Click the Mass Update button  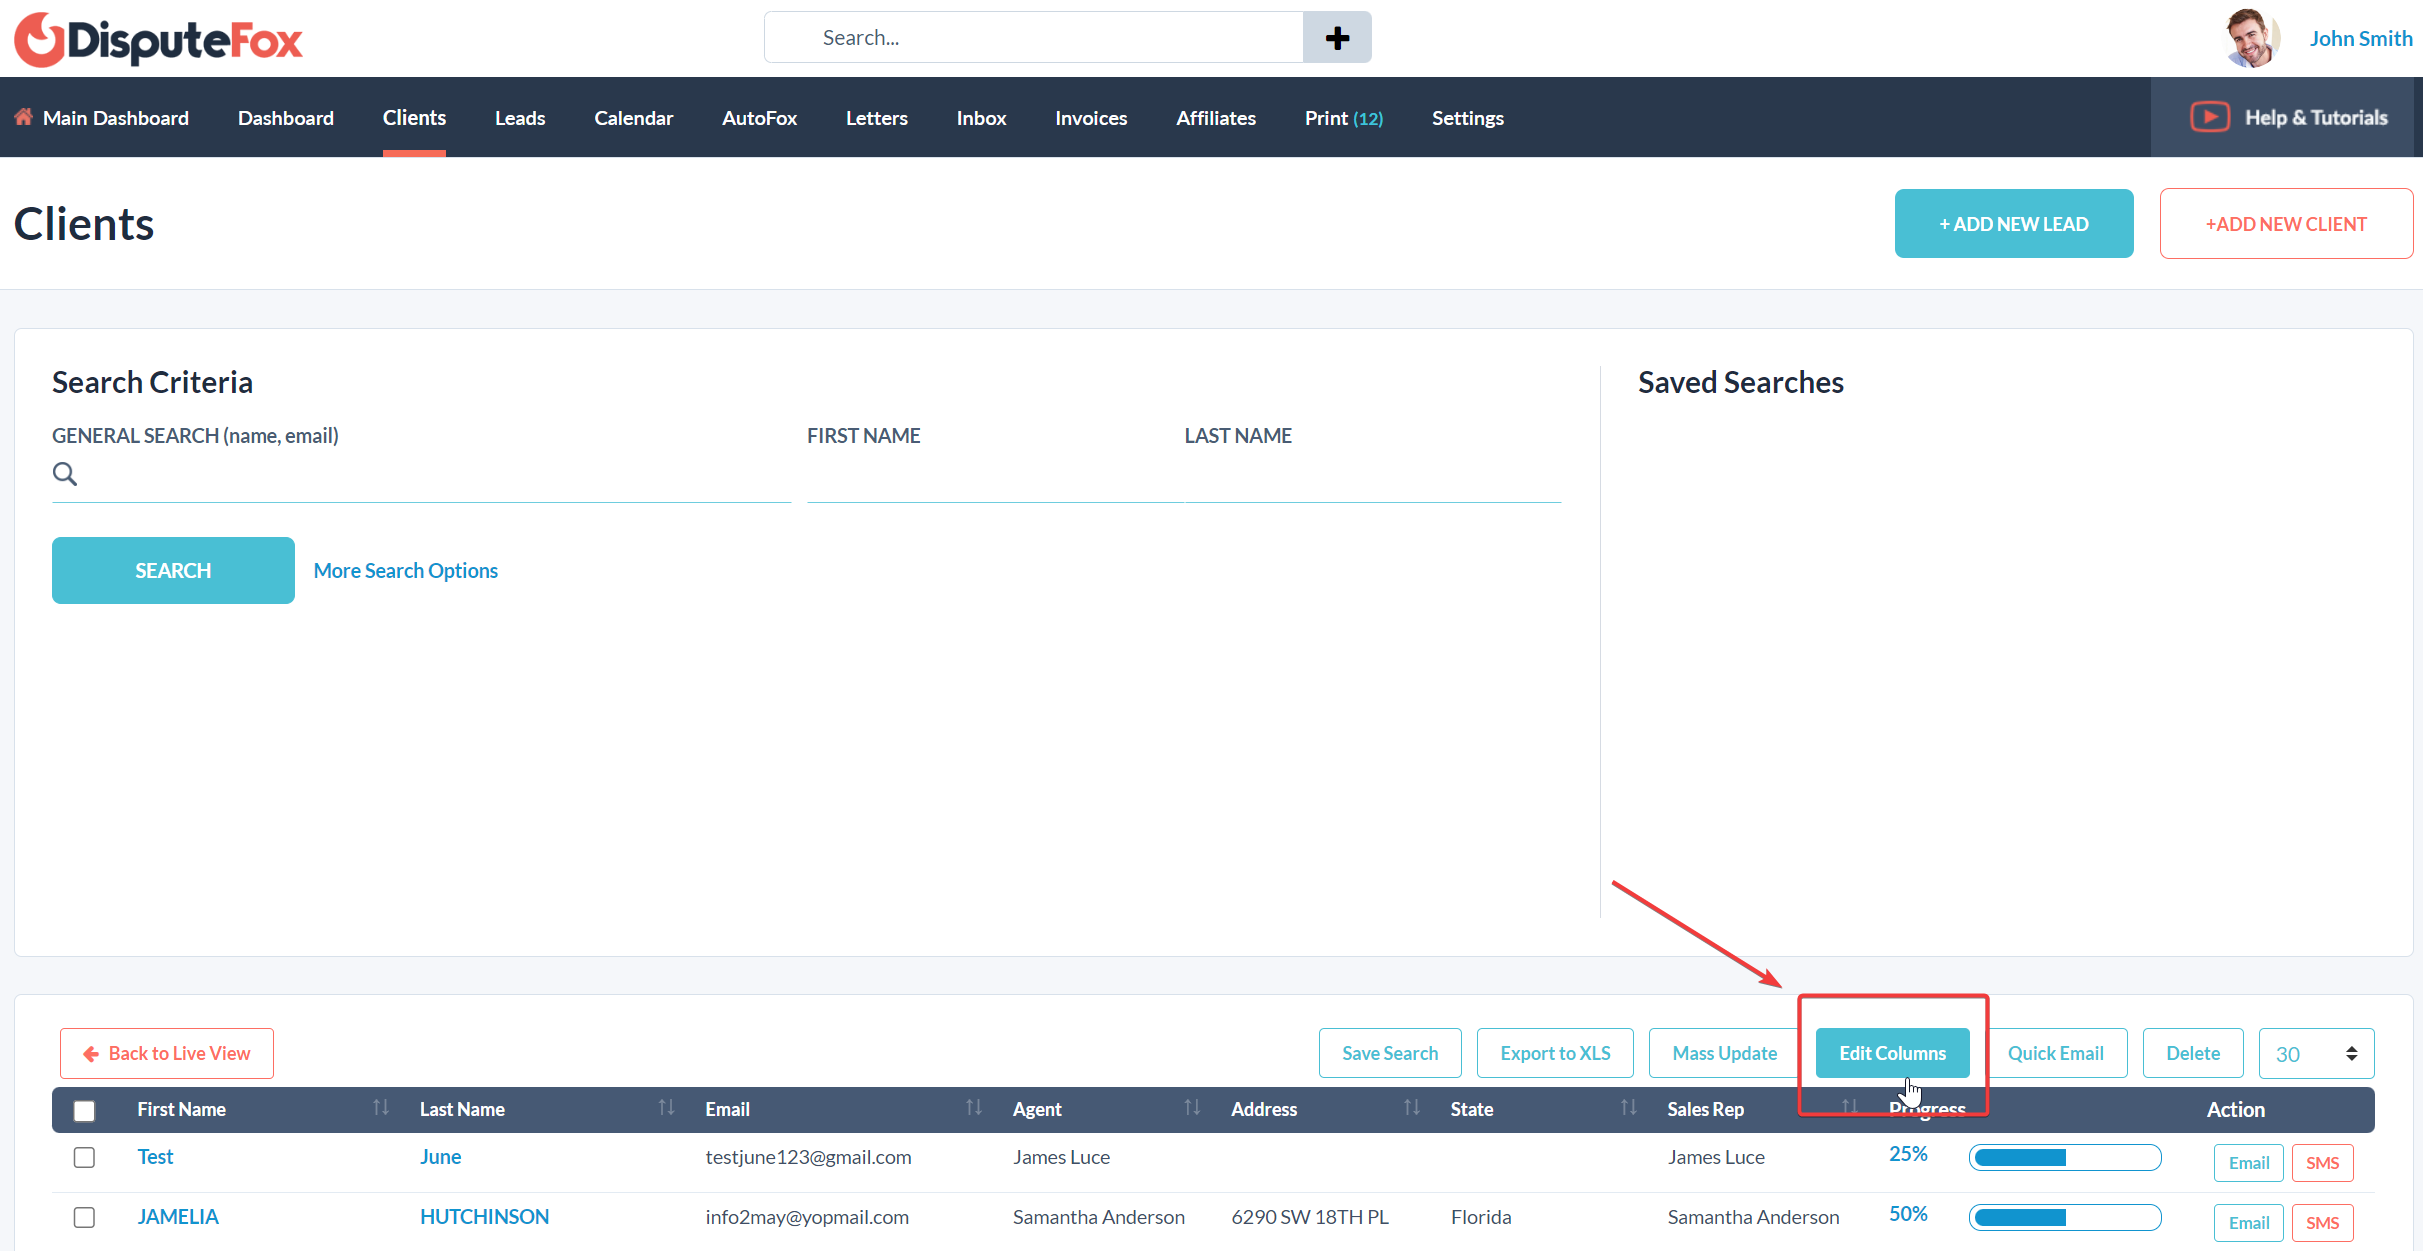[1725, 1053]
